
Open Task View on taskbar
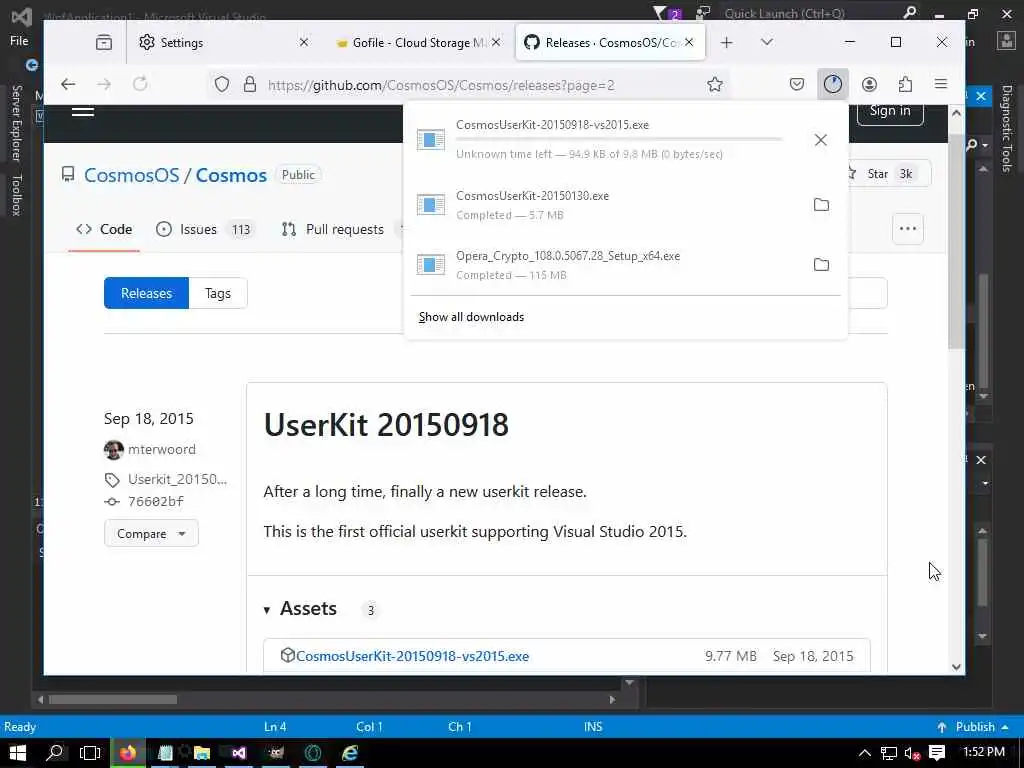[x=90, y=753]
